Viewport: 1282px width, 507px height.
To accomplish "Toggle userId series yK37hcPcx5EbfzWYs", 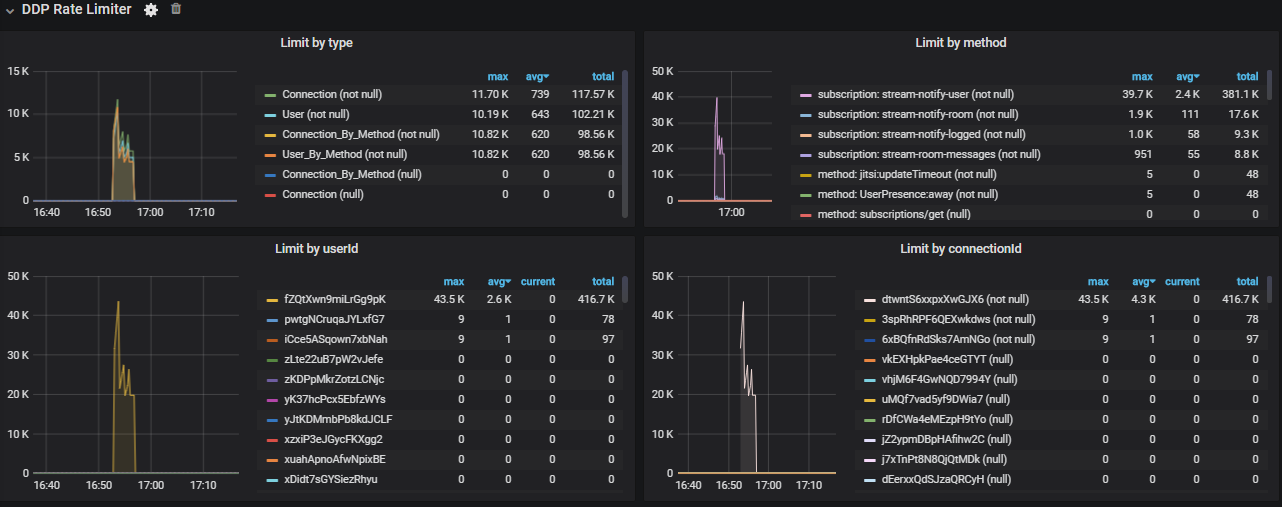I will (x=335, y=399).
